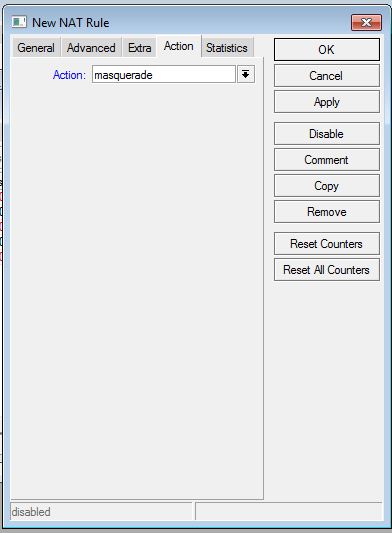Copy the NAT rule
The width and height of the screenshot is (392, 533).
tap(327, 186)
